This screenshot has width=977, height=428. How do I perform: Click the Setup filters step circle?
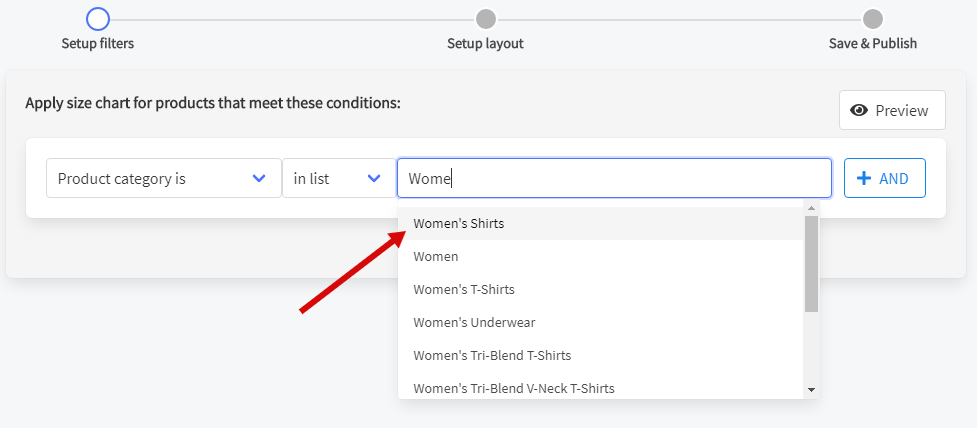[x=97, y=19]
